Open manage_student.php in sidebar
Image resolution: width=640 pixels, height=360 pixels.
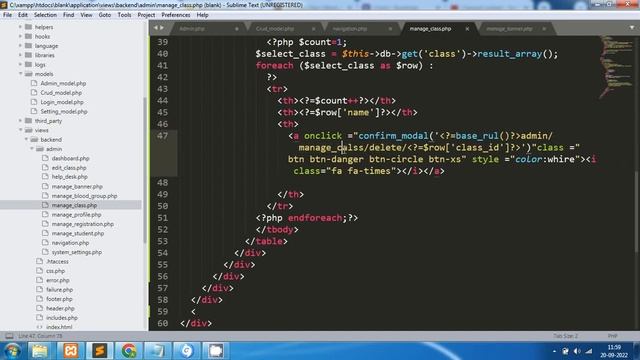click(x=78, y=233)
